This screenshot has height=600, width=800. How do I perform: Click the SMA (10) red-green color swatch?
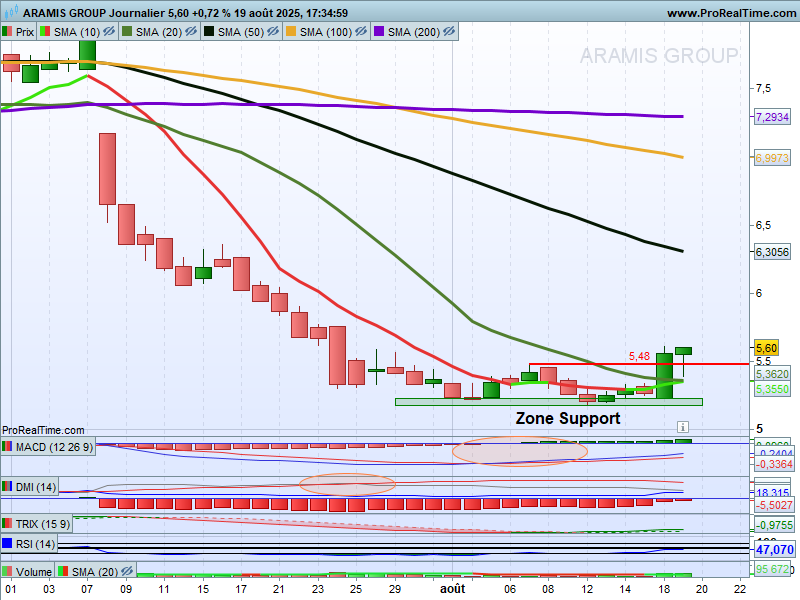coord(45,32)
